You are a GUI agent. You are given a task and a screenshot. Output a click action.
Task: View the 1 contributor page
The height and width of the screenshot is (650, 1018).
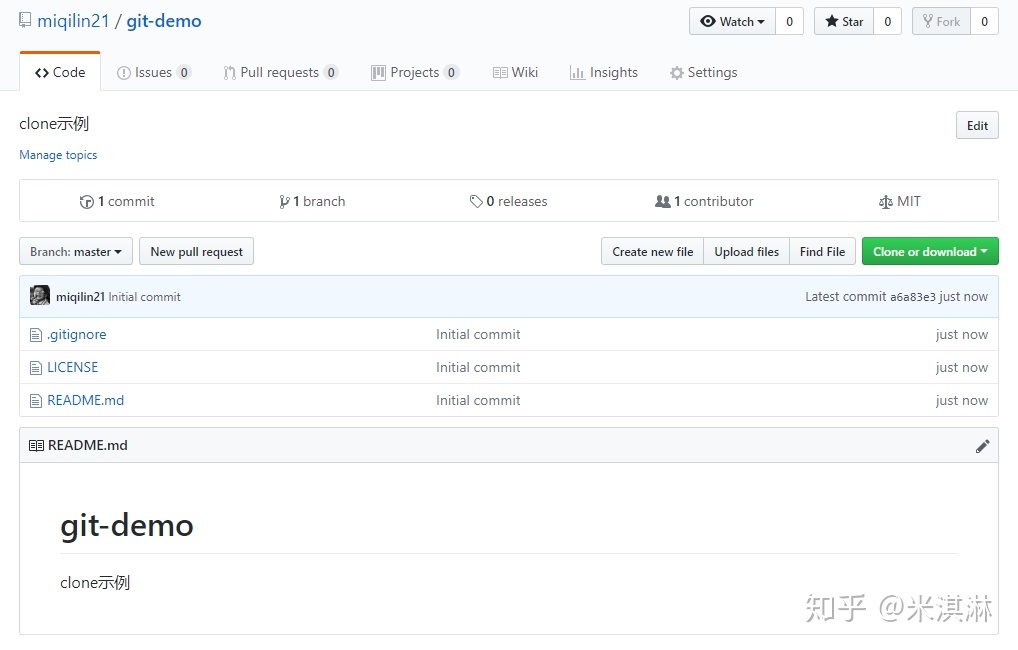(704, 201)
